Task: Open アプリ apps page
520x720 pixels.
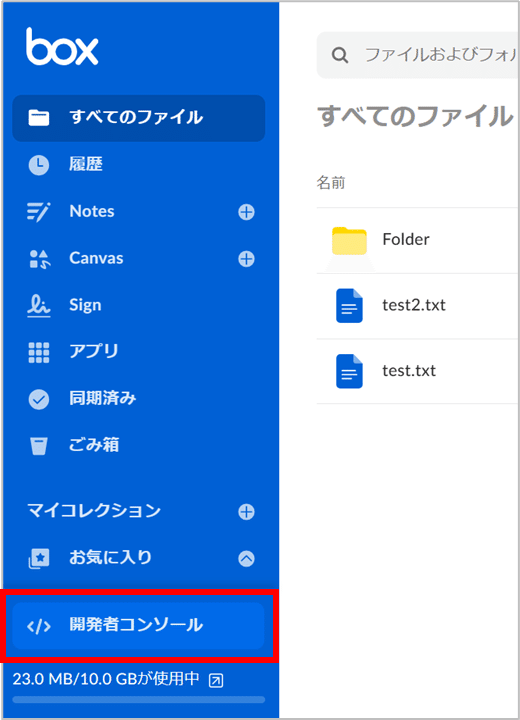Action: (x=94, y=351)
